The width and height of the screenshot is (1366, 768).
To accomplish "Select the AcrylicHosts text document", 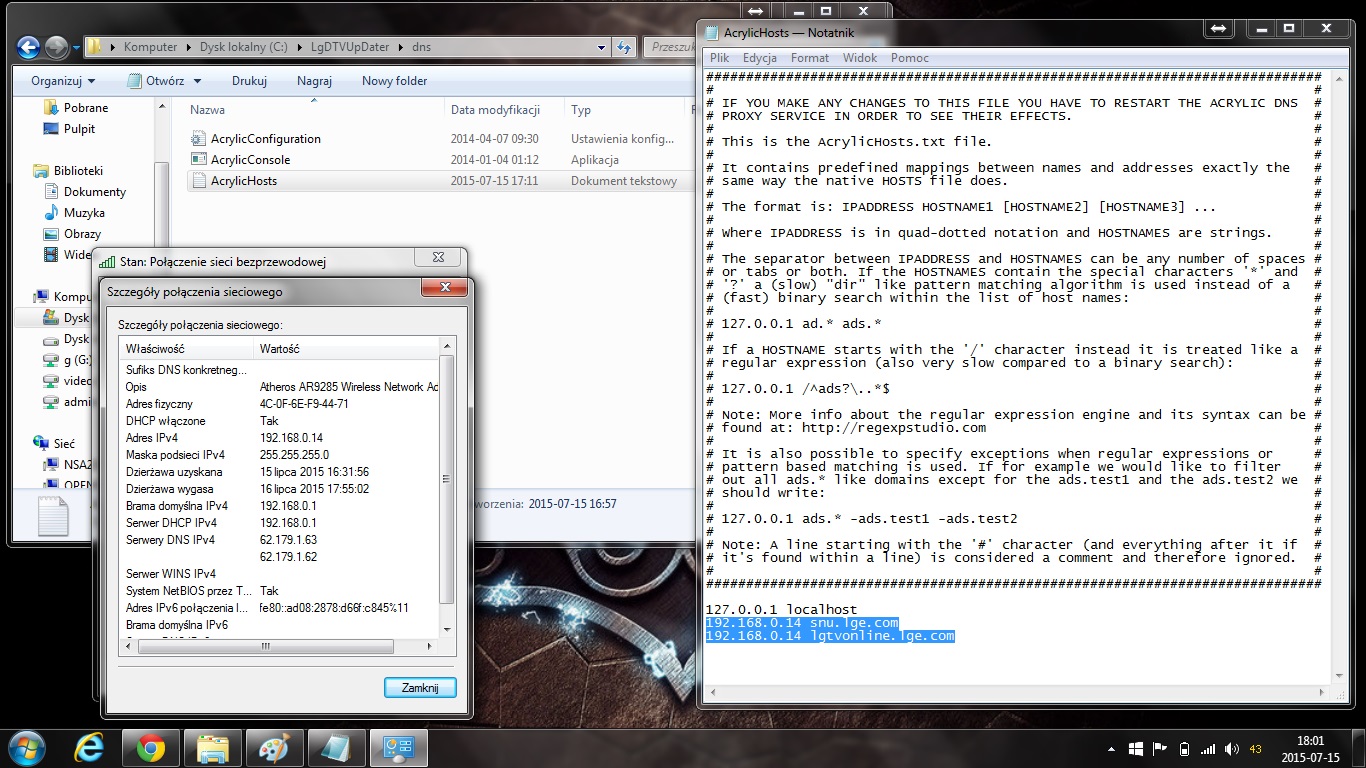I will 243,181.
